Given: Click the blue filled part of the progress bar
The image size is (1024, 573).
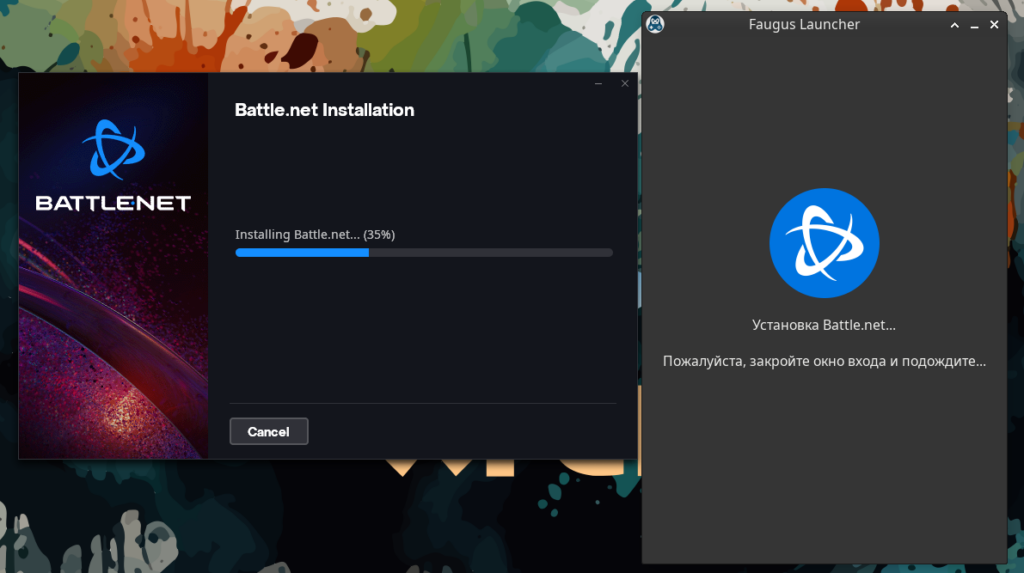Looking at the screenshot, I should pos(301,253).
